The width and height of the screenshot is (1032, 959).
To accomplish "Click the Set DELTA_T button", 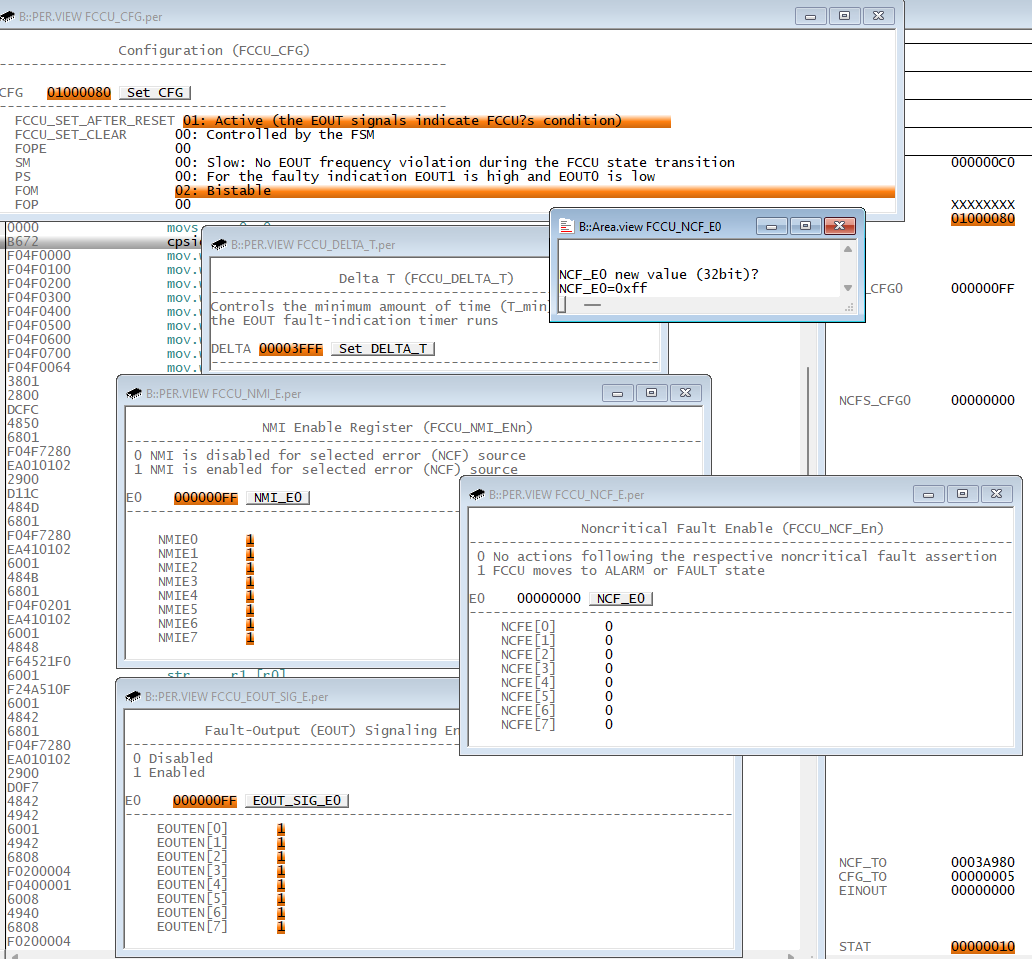I will (x=383, y=349).
